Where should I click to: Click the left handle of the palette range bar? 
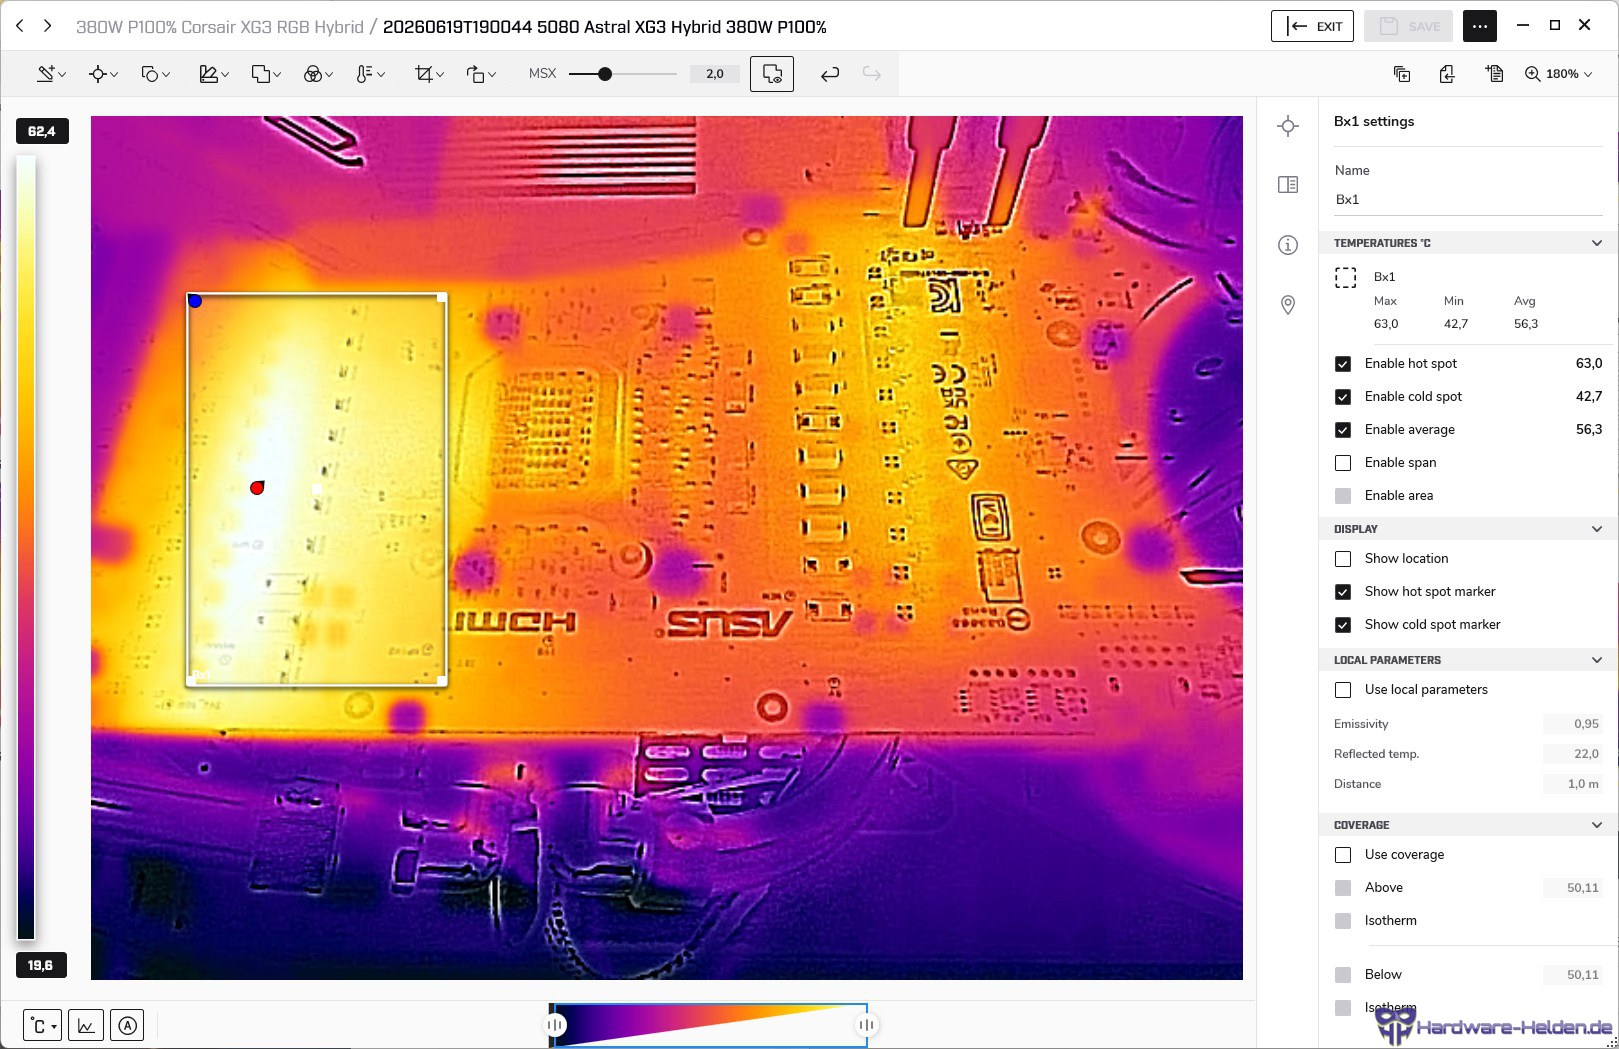[556, 1025]
